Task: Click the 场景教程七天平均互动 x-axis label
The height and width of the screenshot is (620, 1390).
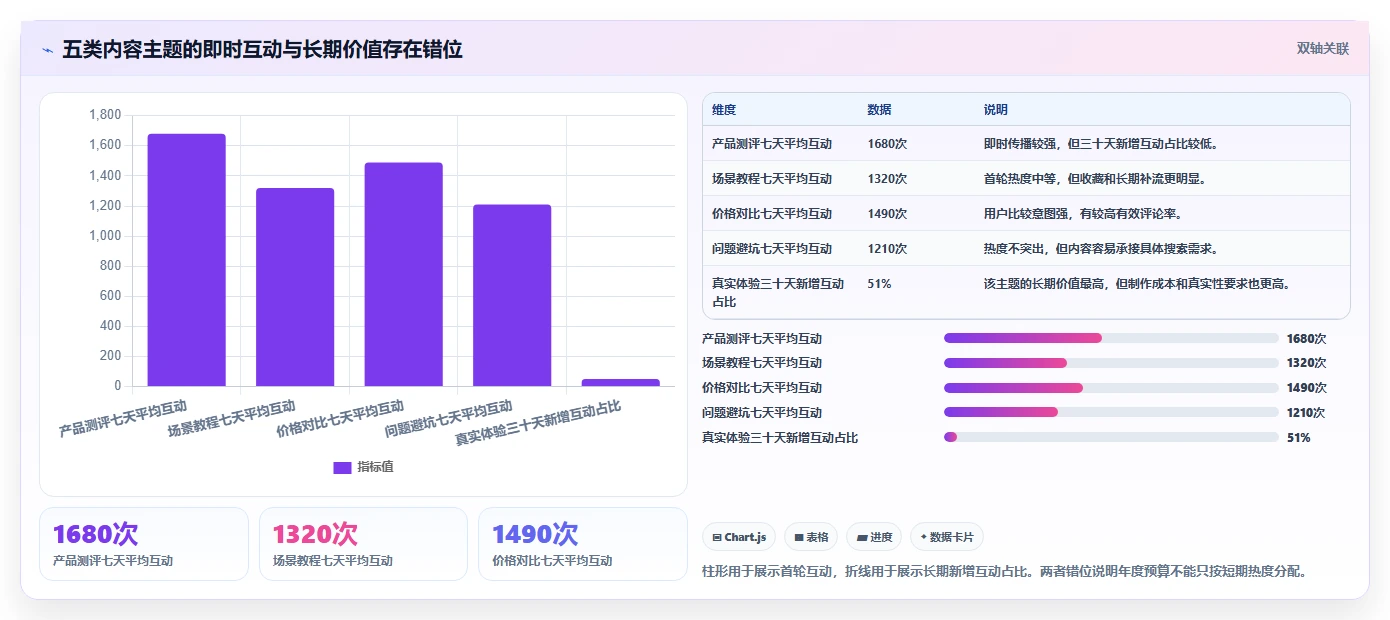Action: coord(232,420)
